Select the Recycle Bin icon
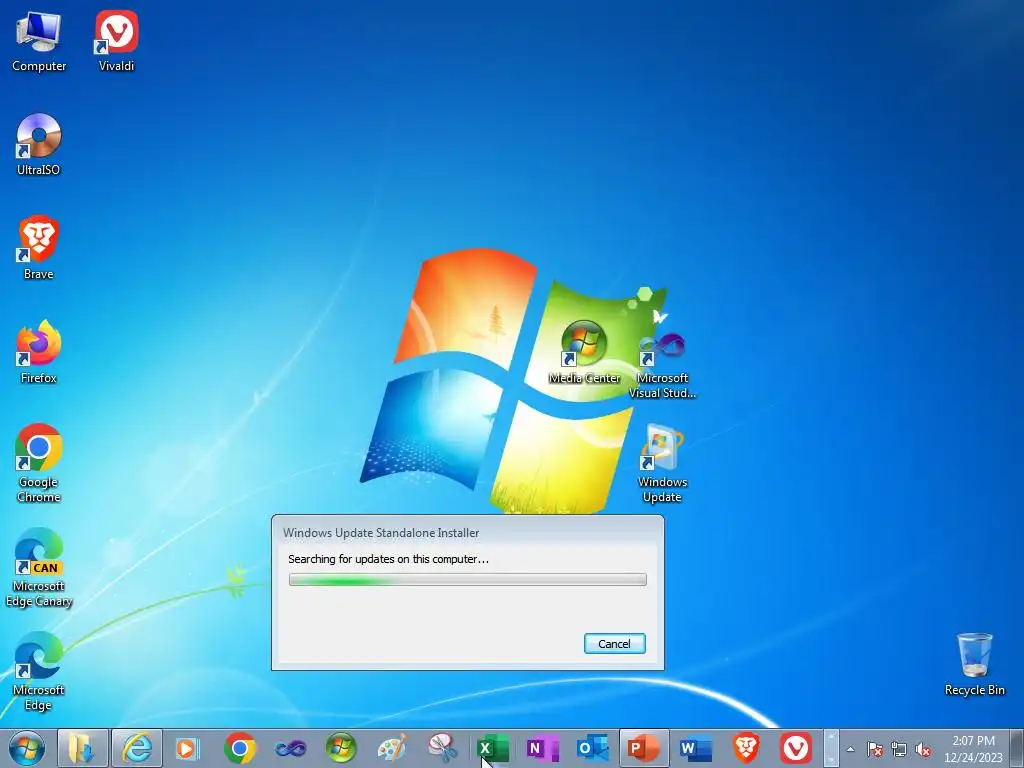 click(x=974, y=665)
